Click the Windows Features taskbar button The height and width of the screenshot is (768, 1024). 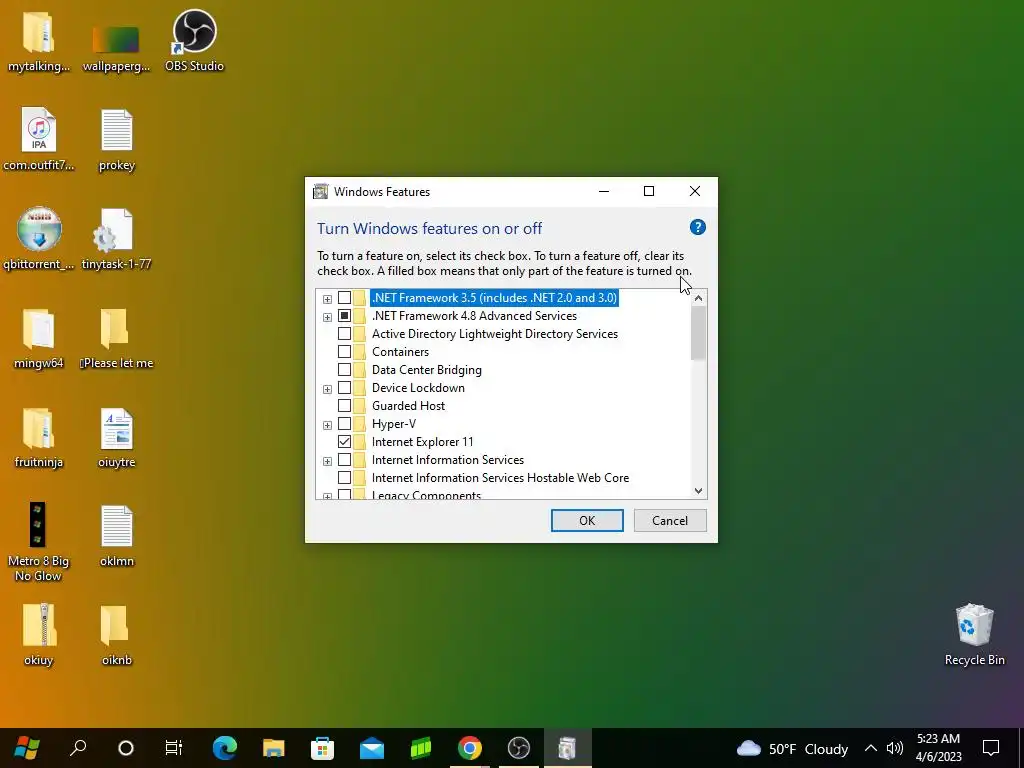568,748
